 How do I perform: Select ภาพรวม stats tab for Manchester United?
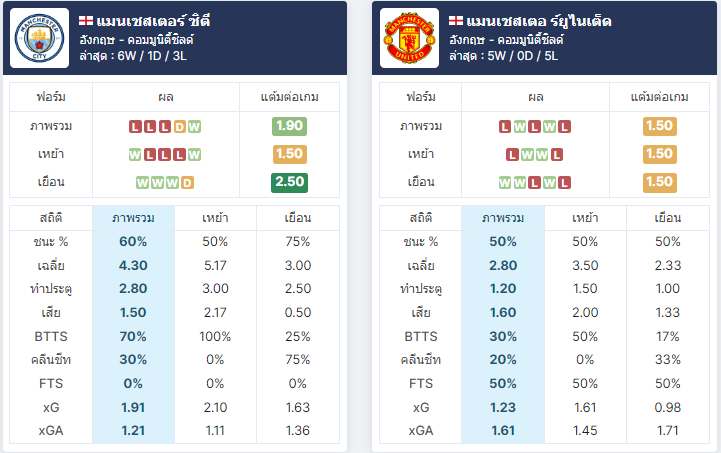pyautogui.click(x=503, y=218)
